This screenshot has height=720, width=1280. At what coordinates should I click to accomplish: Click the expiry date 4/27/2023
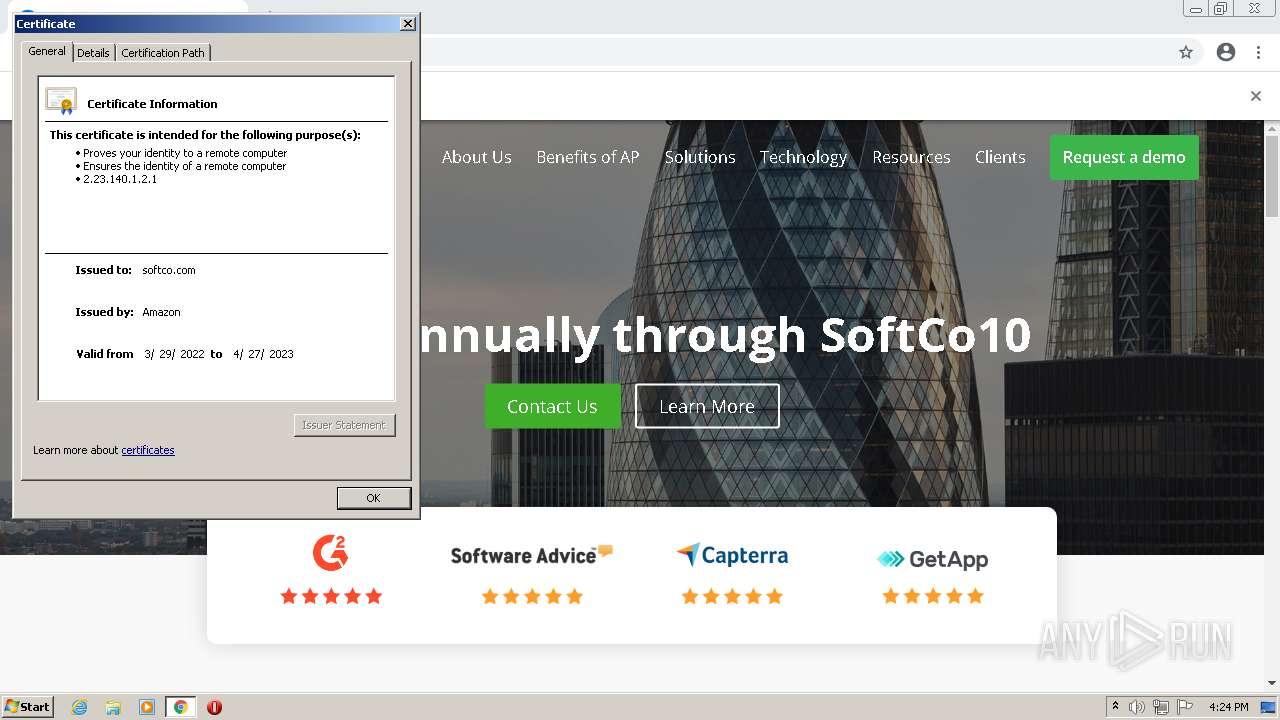[263, 354]
